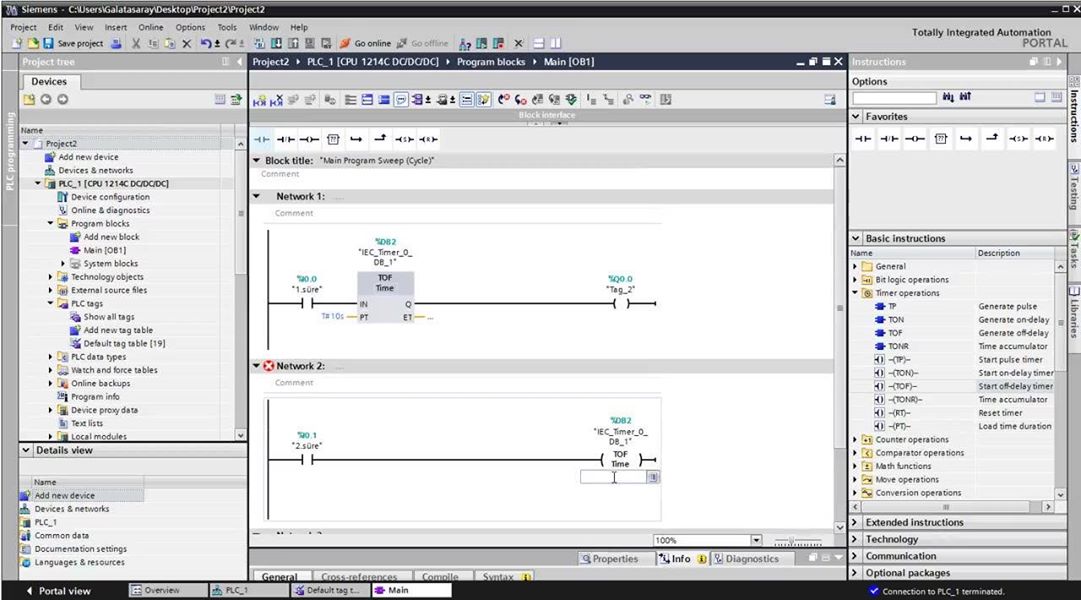Click the Delete network icon in editor toolbar

pos(276,100)
